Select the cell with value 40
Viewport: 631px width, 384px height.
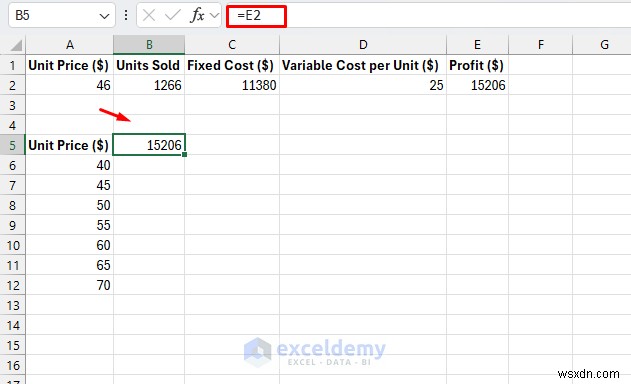point(69,165)
